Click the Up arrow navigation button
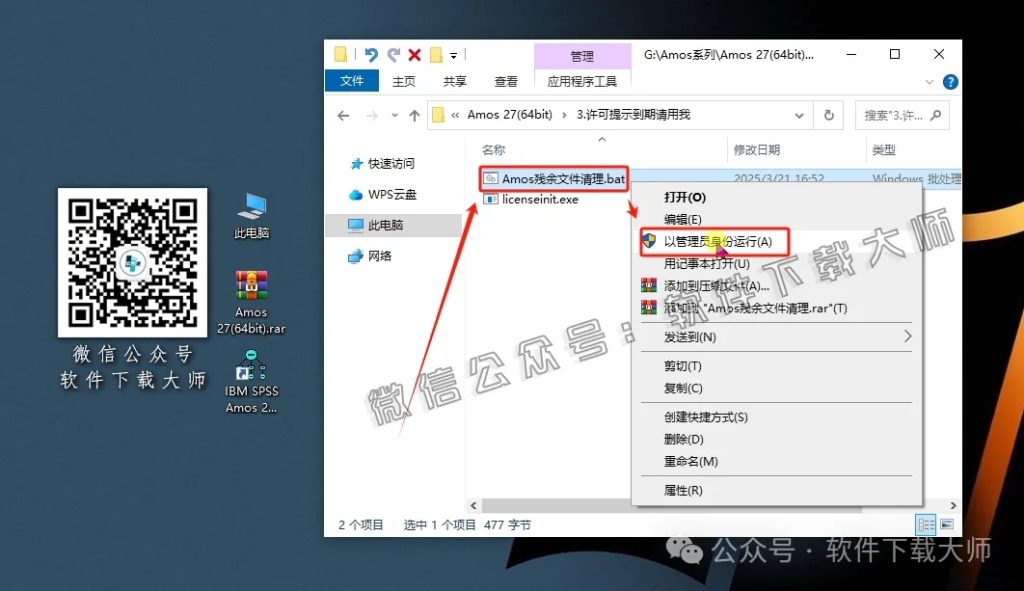 coord(416,115)
